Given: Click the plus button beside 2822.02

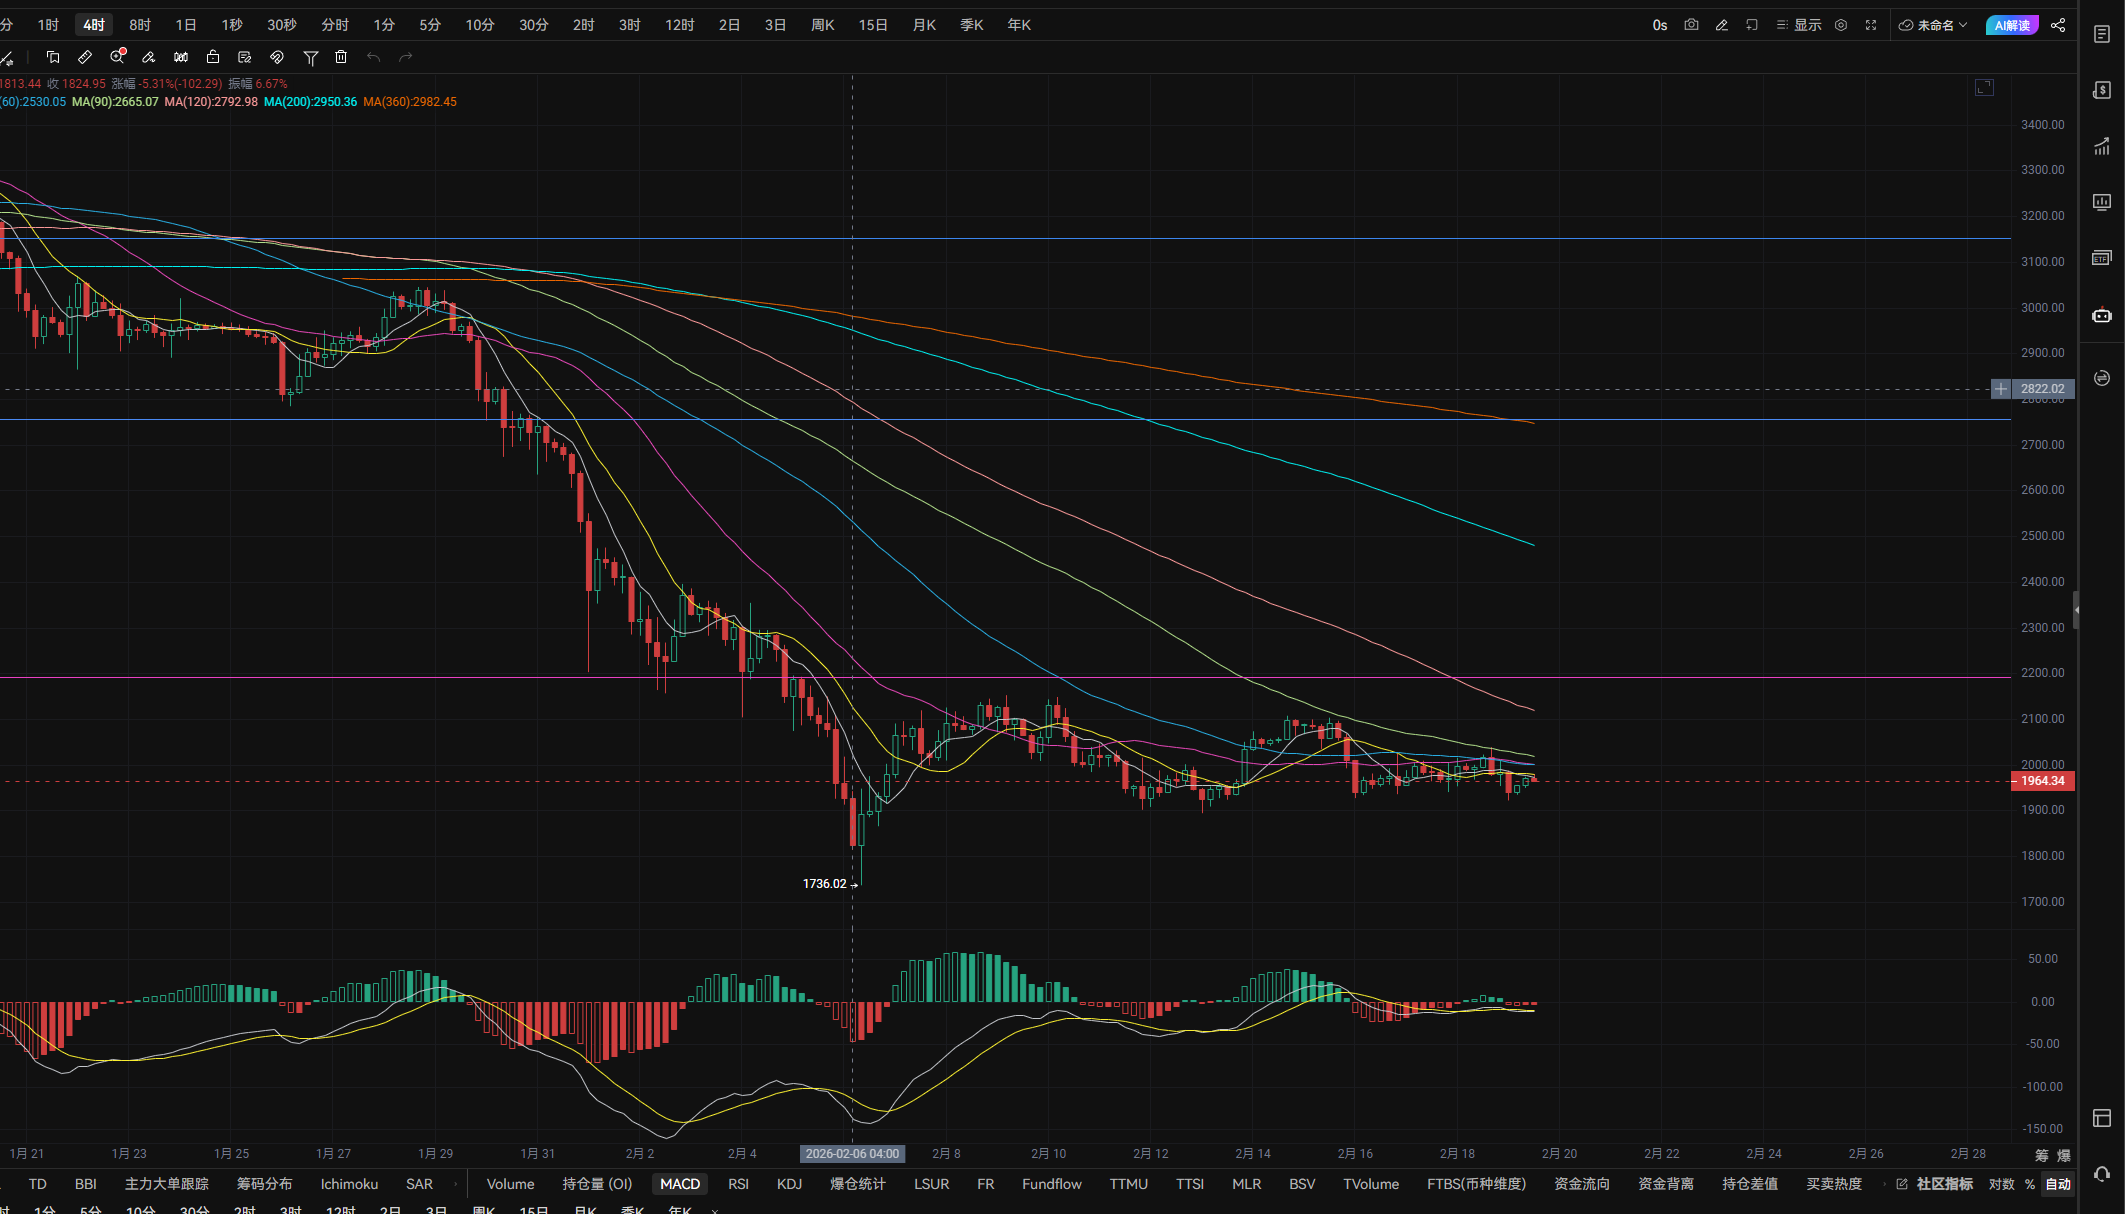Looking at the screenshot, I should (2000, 389).
